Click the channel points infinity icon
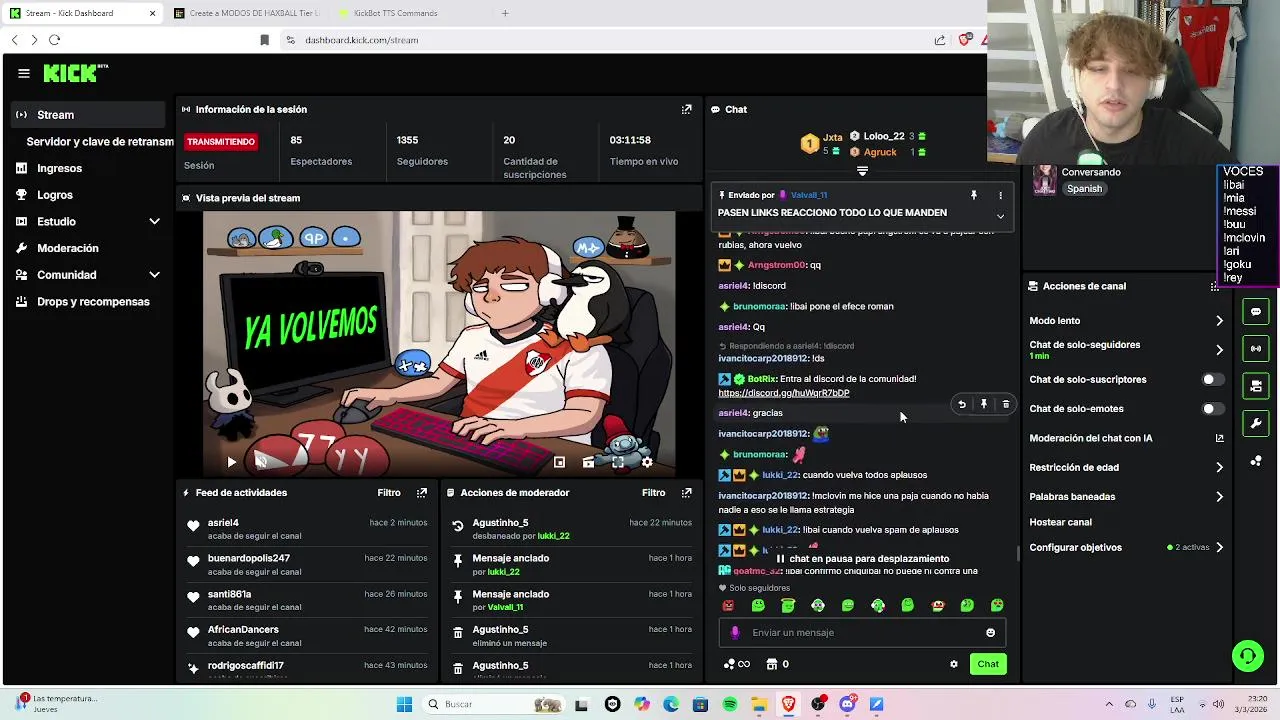1280x720 pixels. tap(737, 664)
